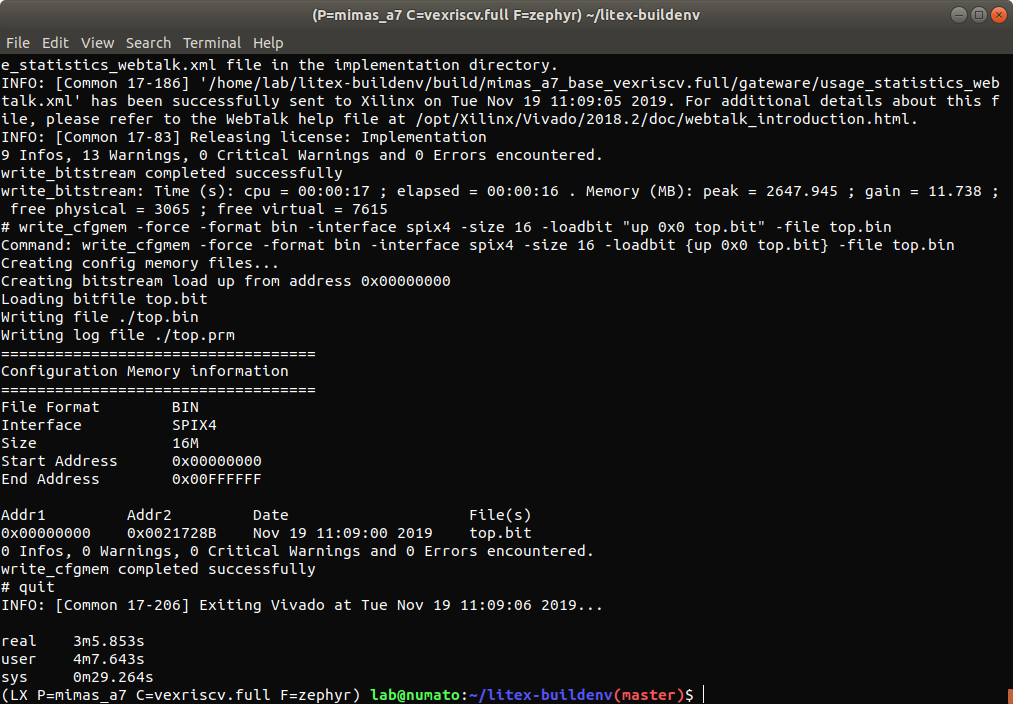Image resolution: width=1013 pixels, height=704 pixels.
Task: Open the Terminal menu
Action: (x=211, y=43)
